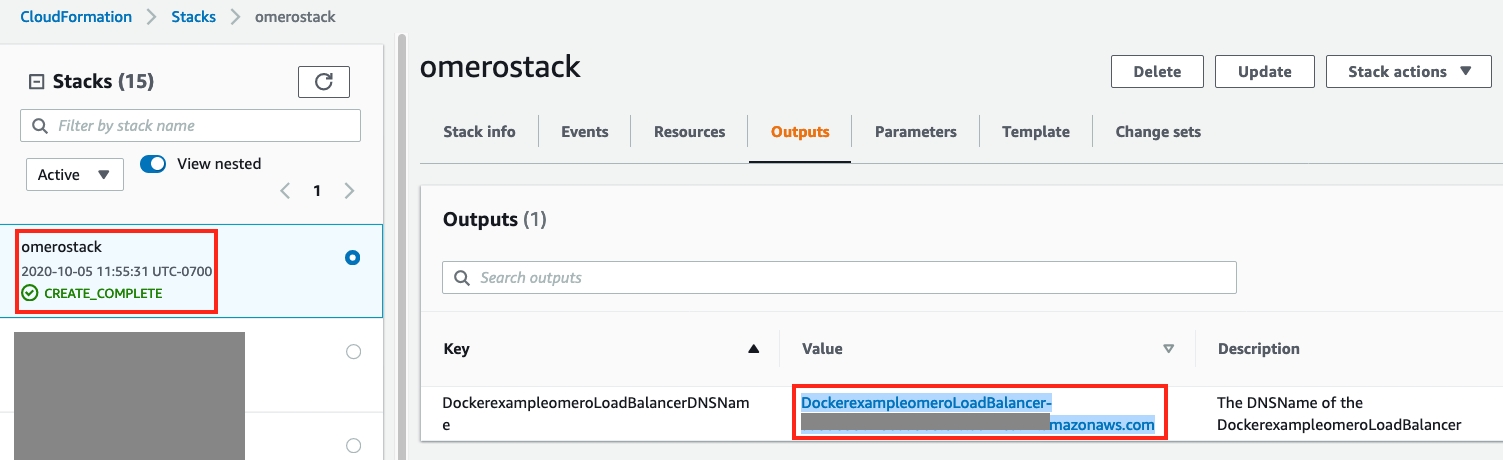The width and height of the screenshot is (1503, 460).
Task: Collapse the Stacks panel header icon
Action: pos(35,82)
